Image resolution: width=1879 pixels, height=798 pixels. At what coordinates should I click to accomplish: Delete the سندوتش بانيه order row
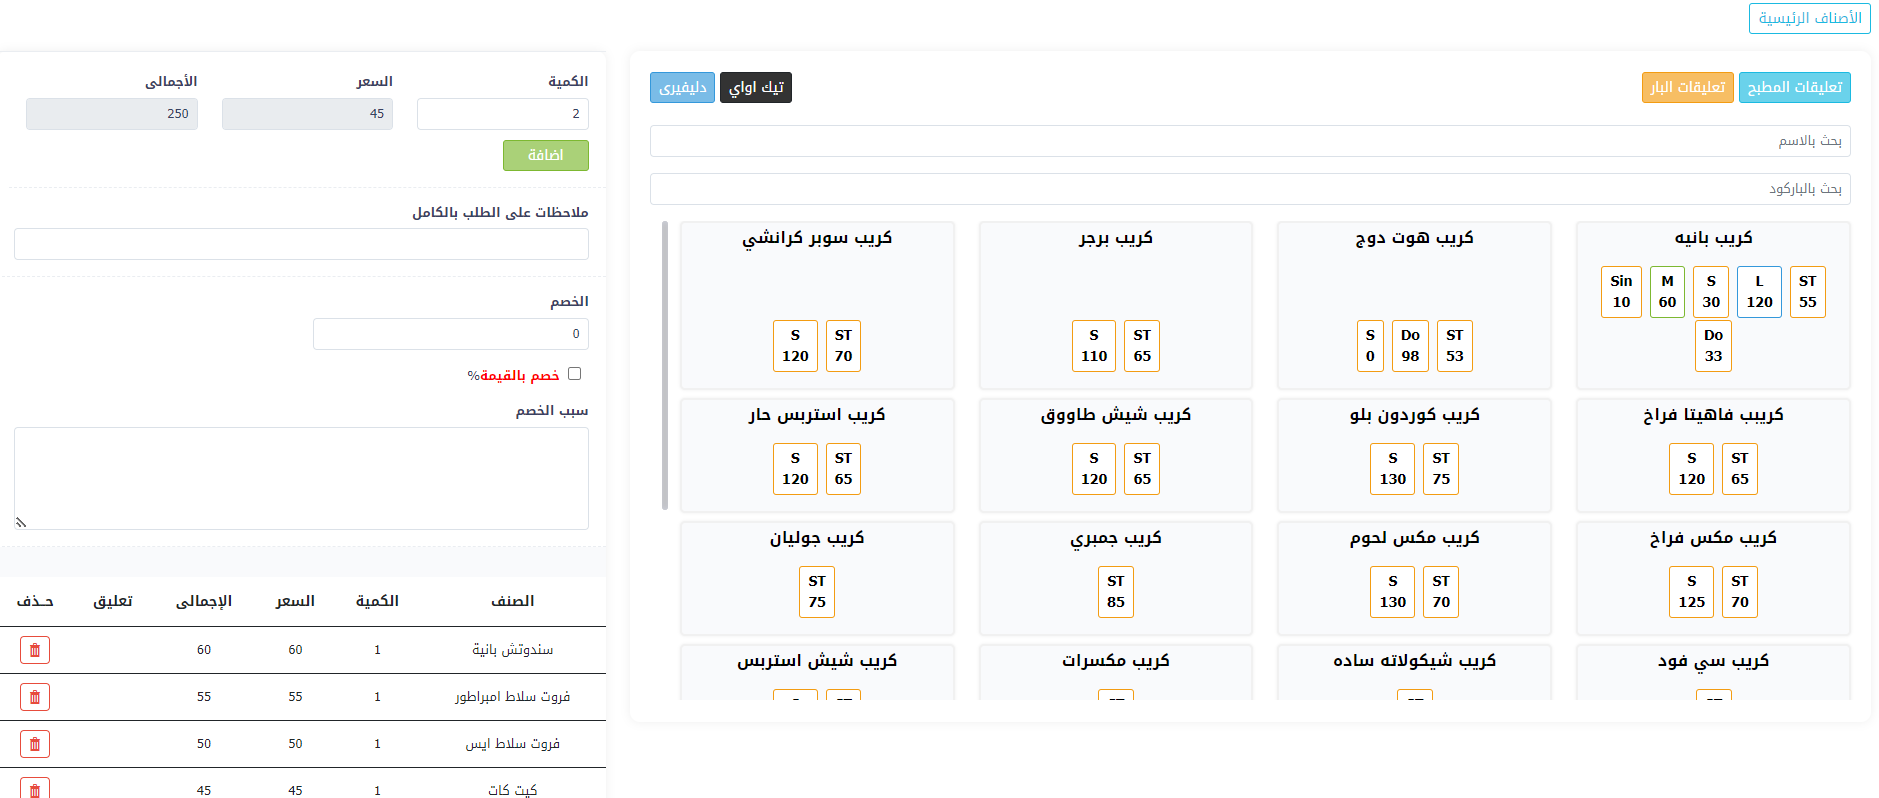[35, 650]
